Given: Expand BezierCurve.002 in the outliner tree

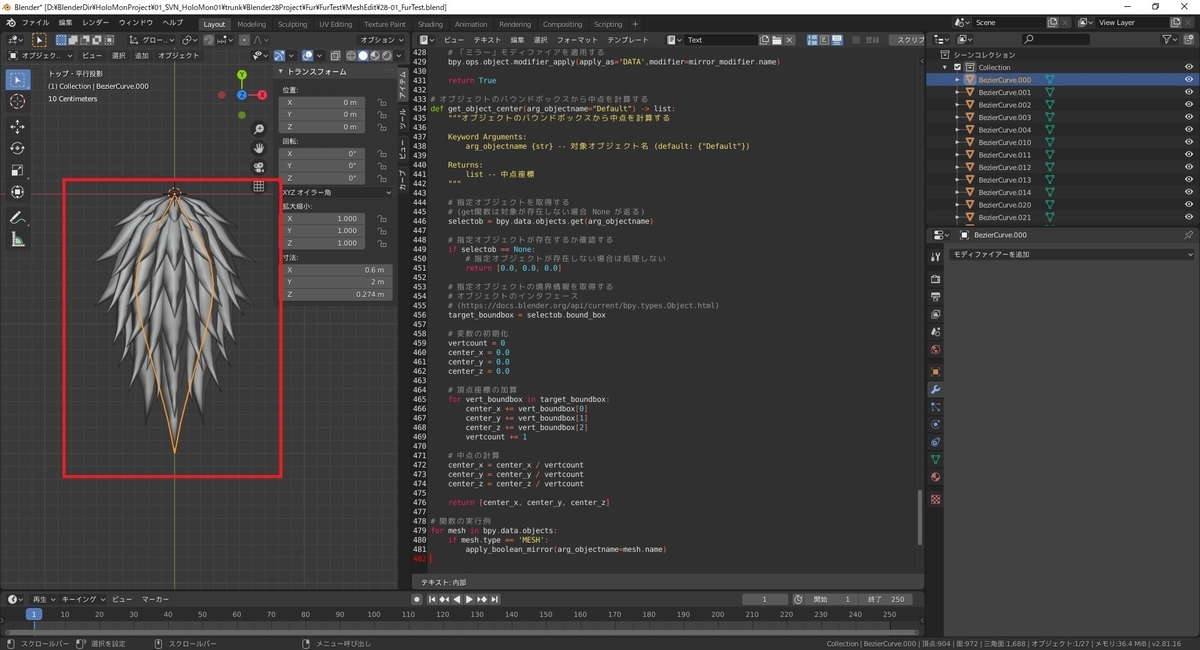Looking at the screenshot, I should point(957,105).
